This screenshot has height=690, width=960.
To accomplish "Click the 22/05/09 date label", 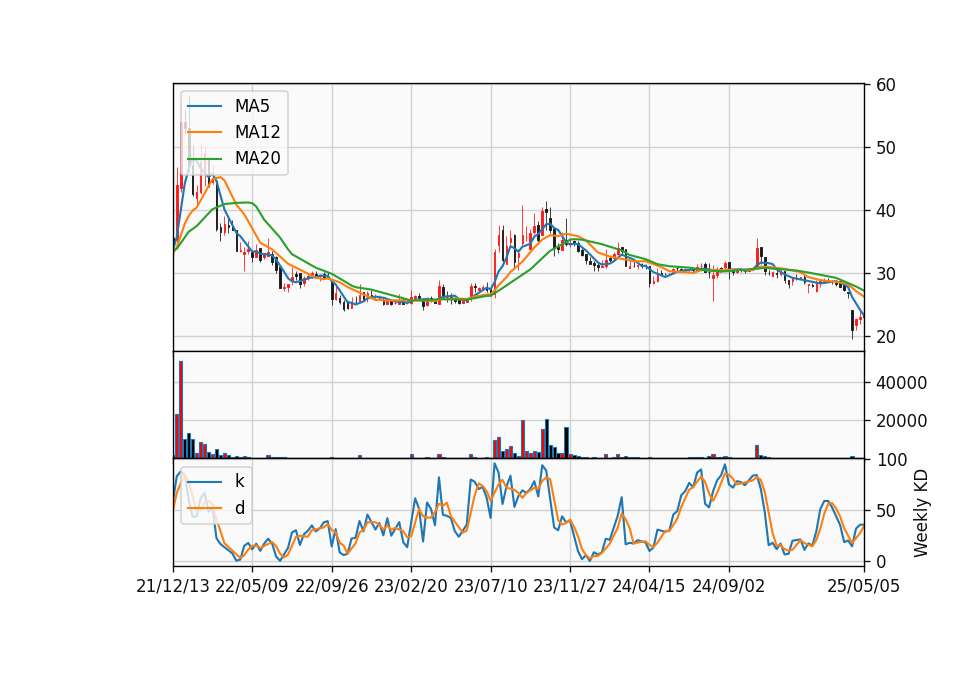I will pos(252,586).
